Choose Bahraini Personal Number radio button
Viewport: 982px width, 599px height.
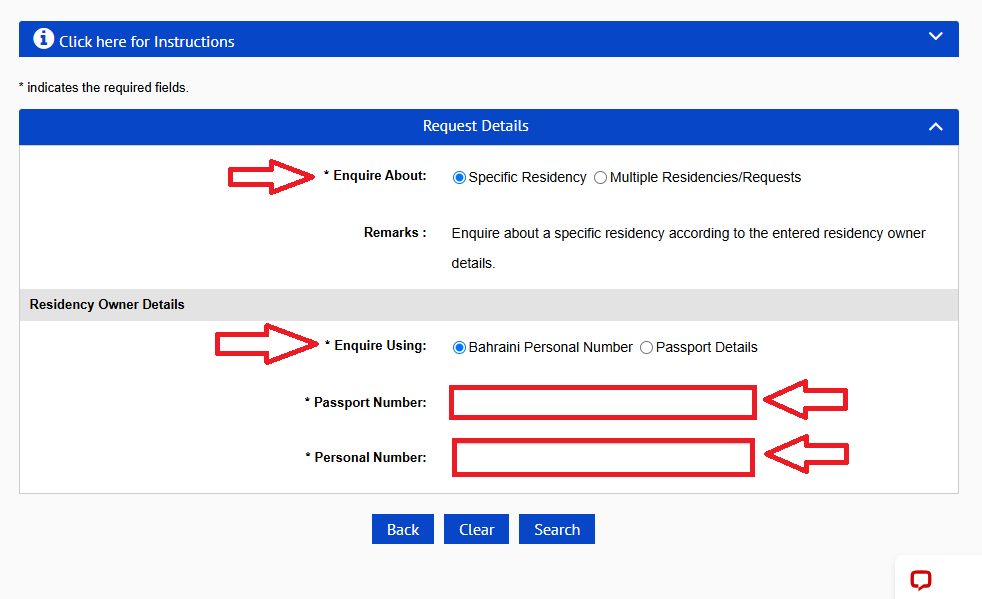[x=459, y=347]
